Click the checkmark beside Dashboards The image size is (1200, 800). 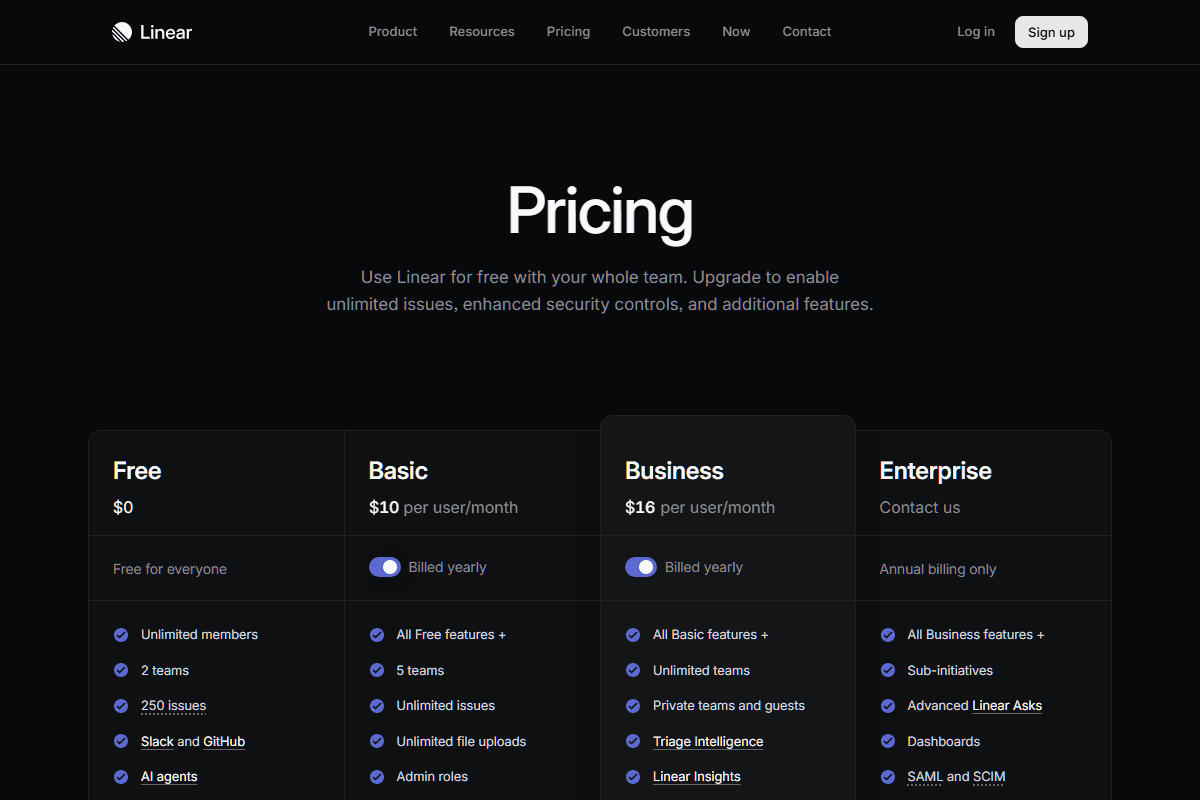point(889,741)
